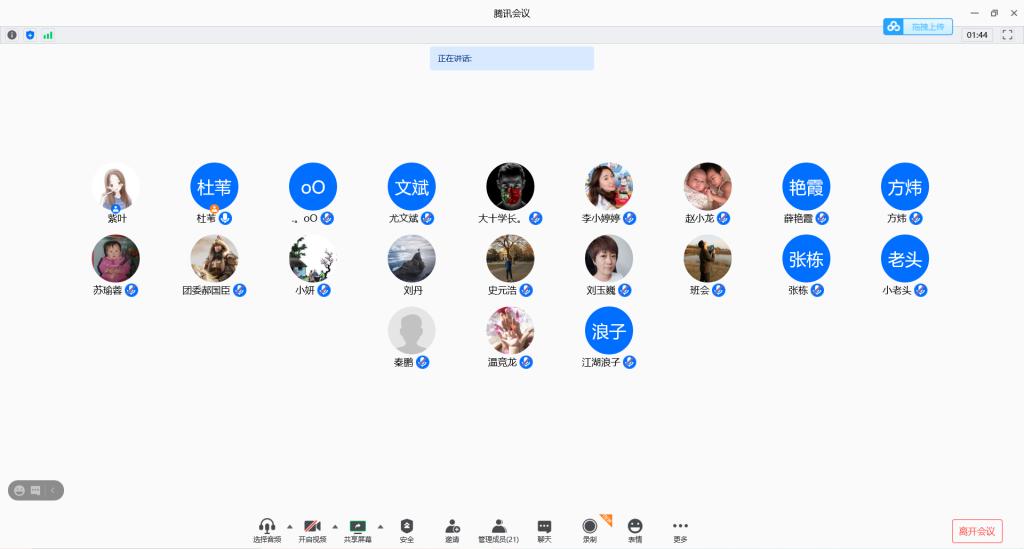Viewport: 1024px width, 549px height.
Task: Start recording with the 录制 button
Action: click(x=590, y=527)
